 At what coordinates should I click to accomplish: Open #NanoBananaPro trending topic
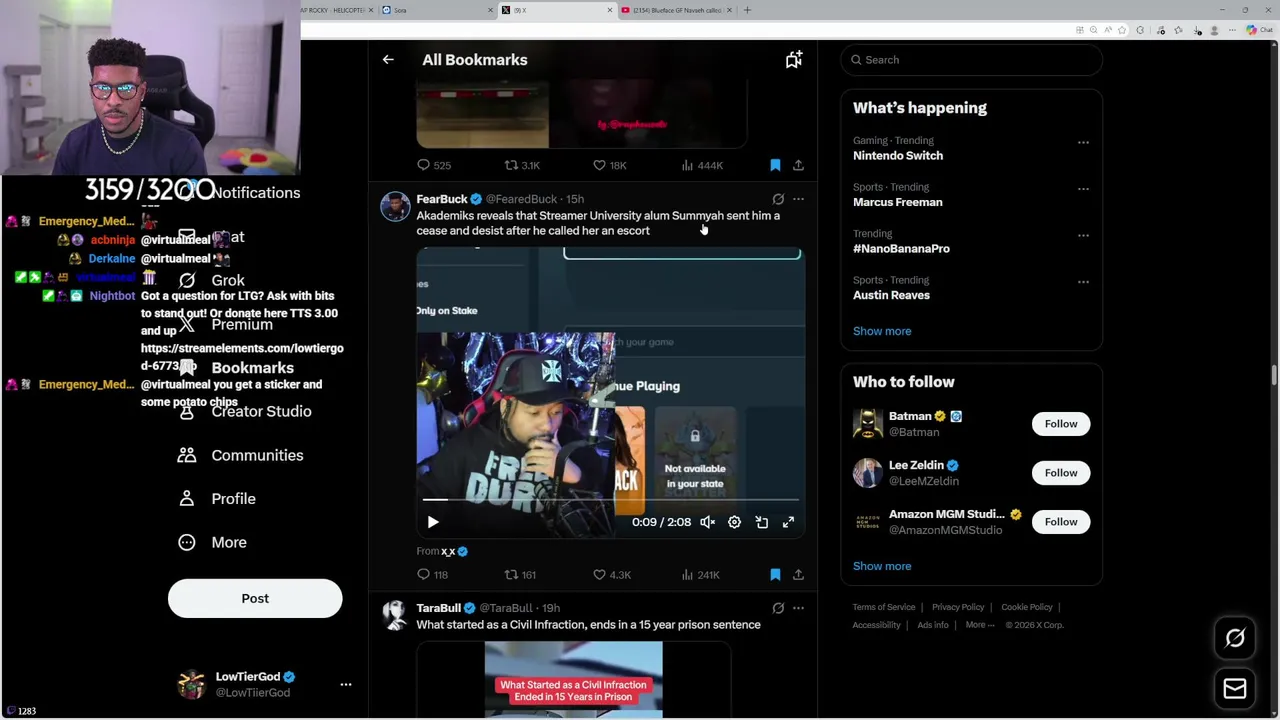pos(901,249)
